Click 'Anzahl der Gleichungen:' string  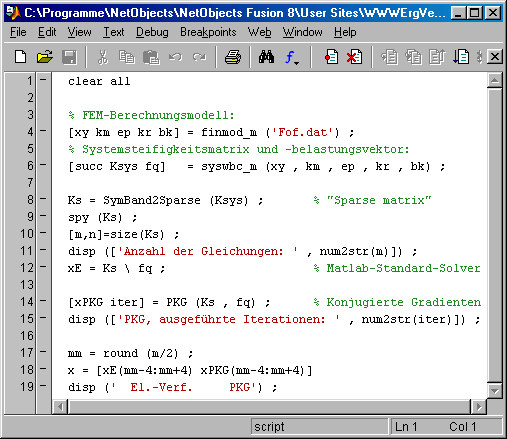point(208,251)
